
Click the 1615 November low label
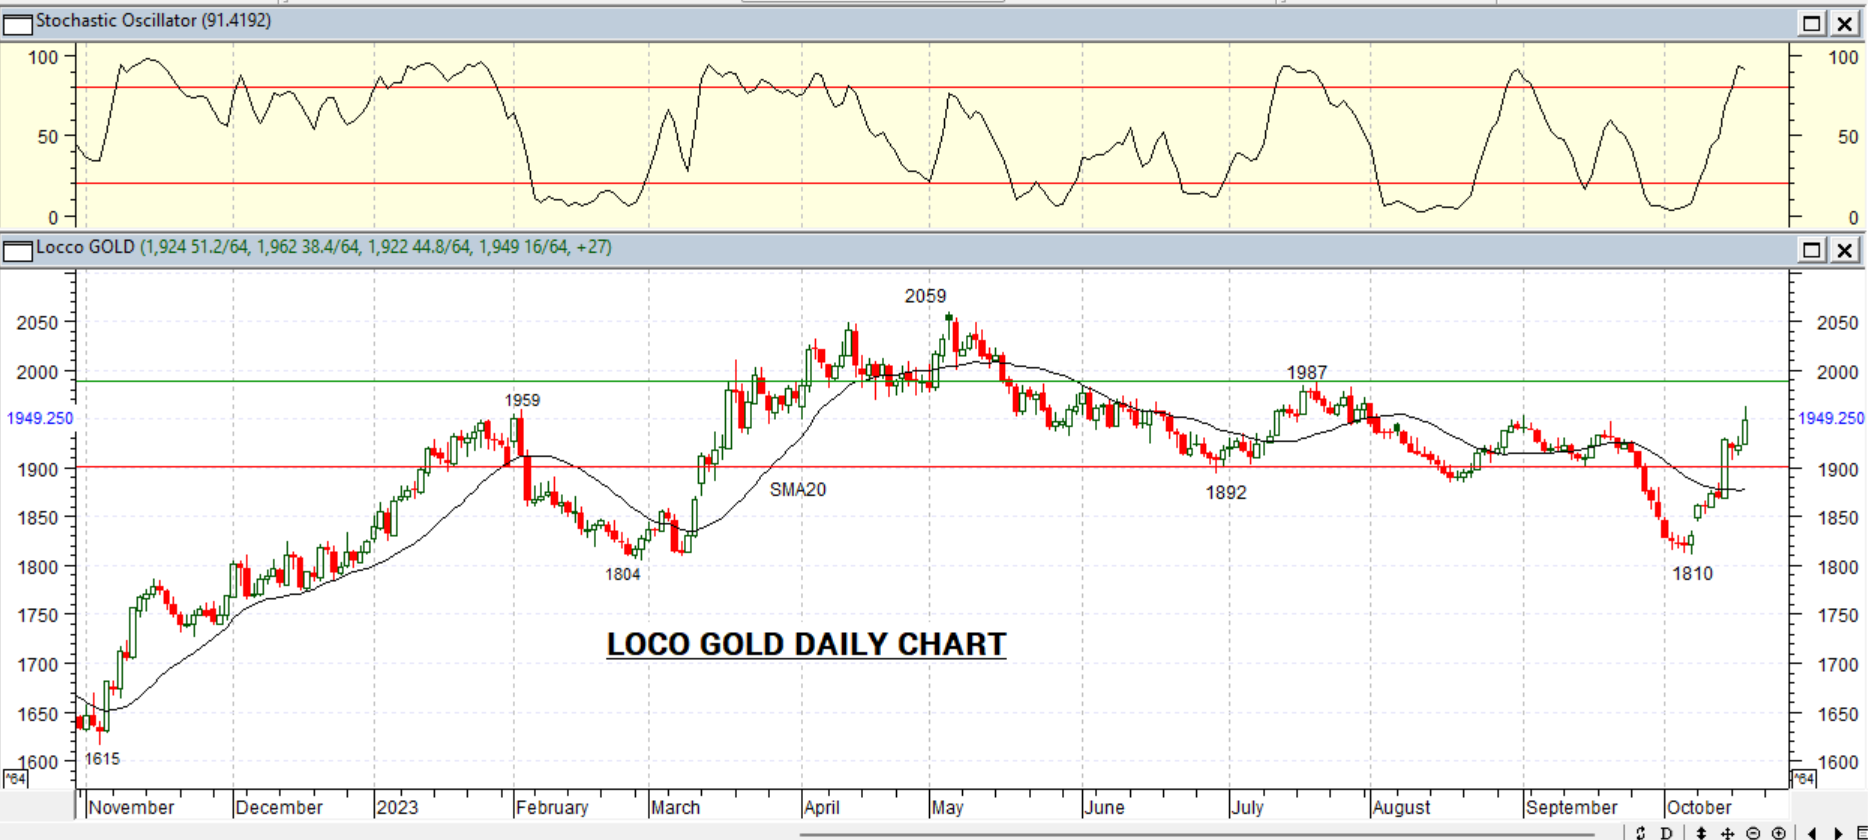coord(102,759)
